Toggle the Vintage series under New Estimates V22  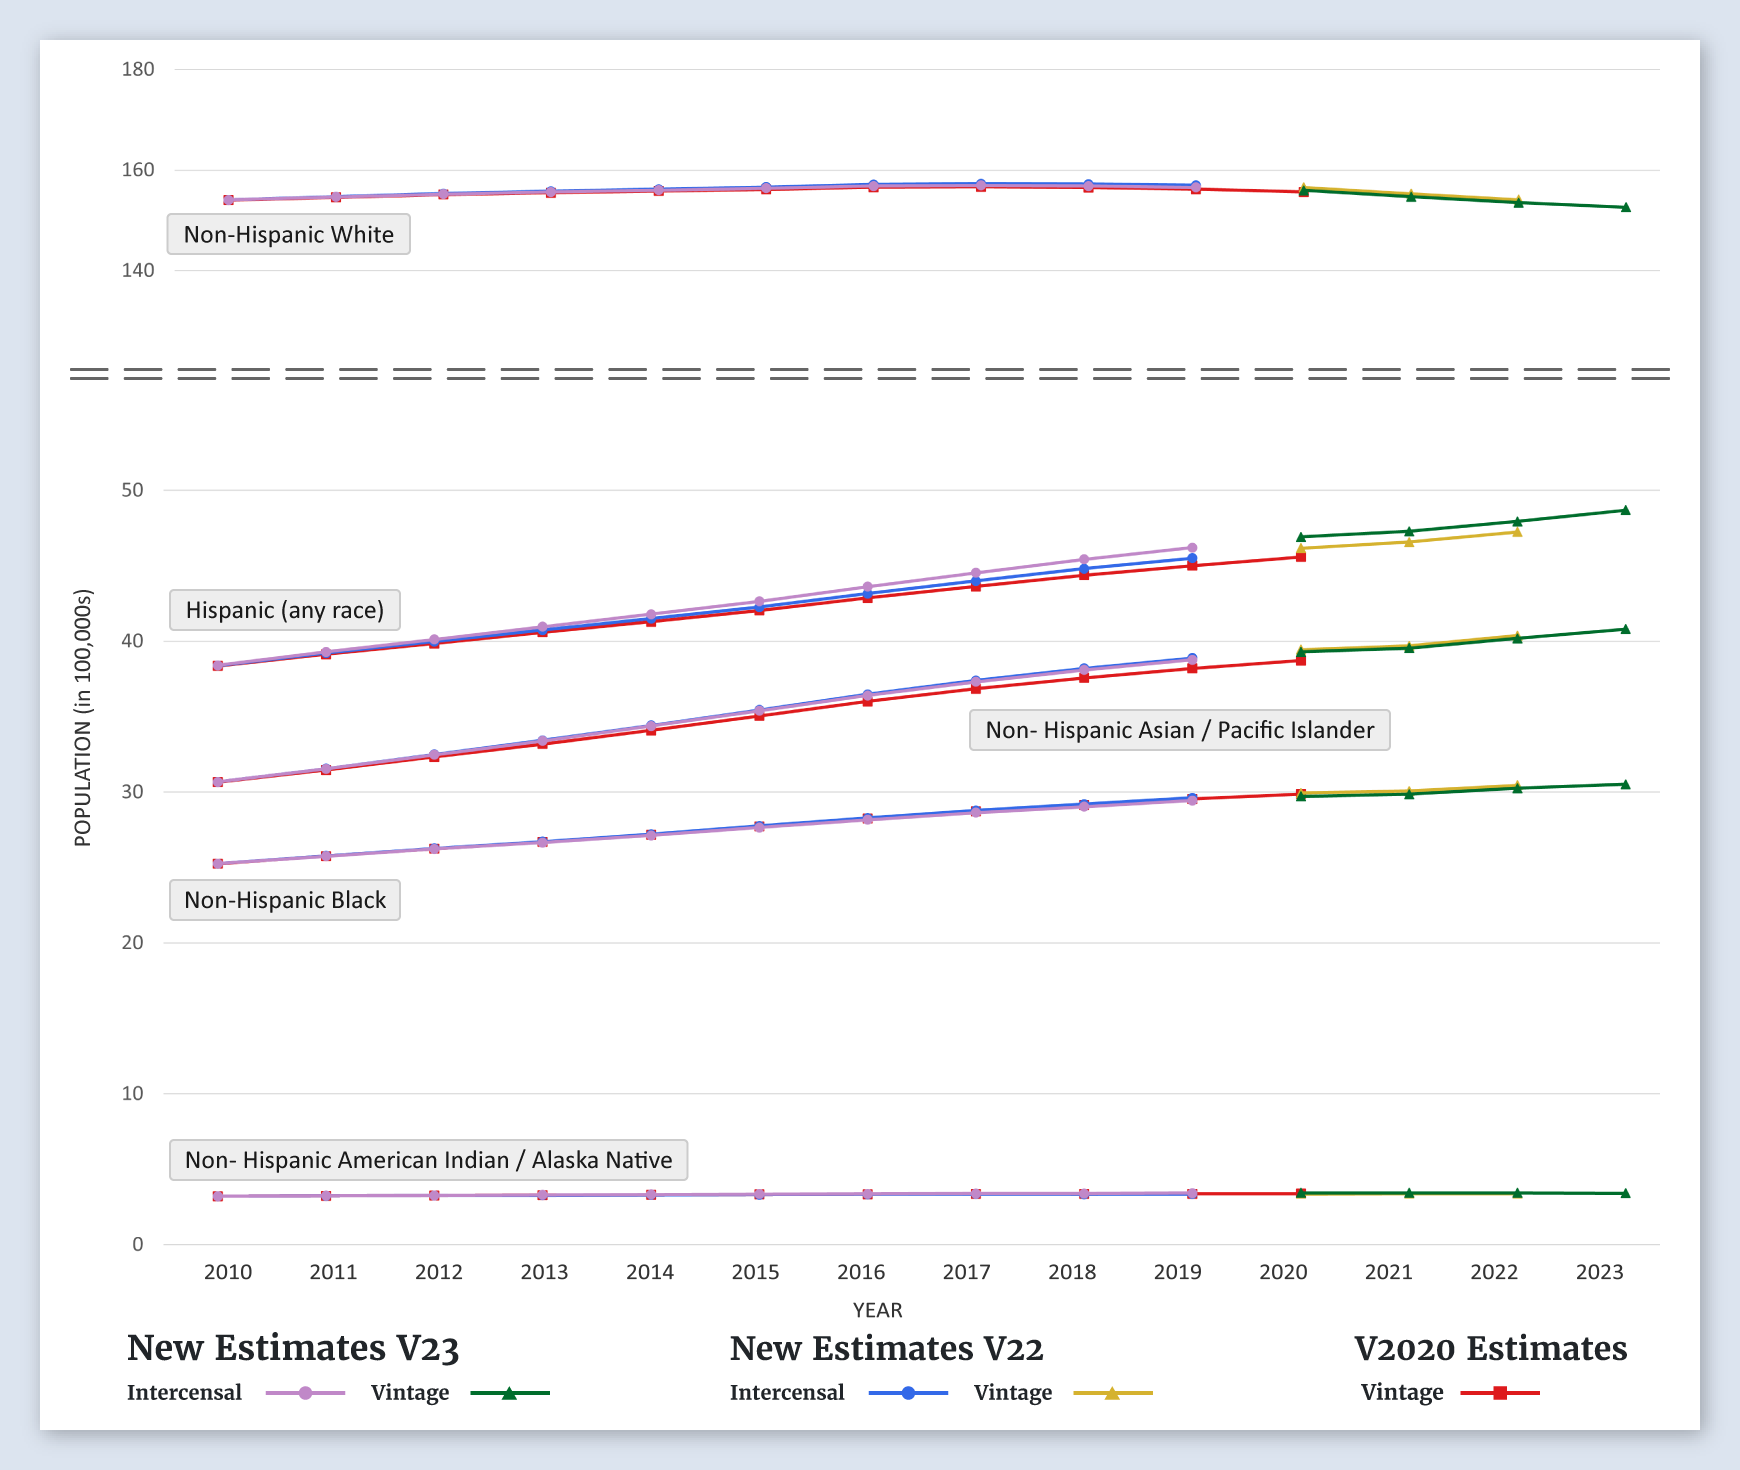(x=1013, y=1393)
